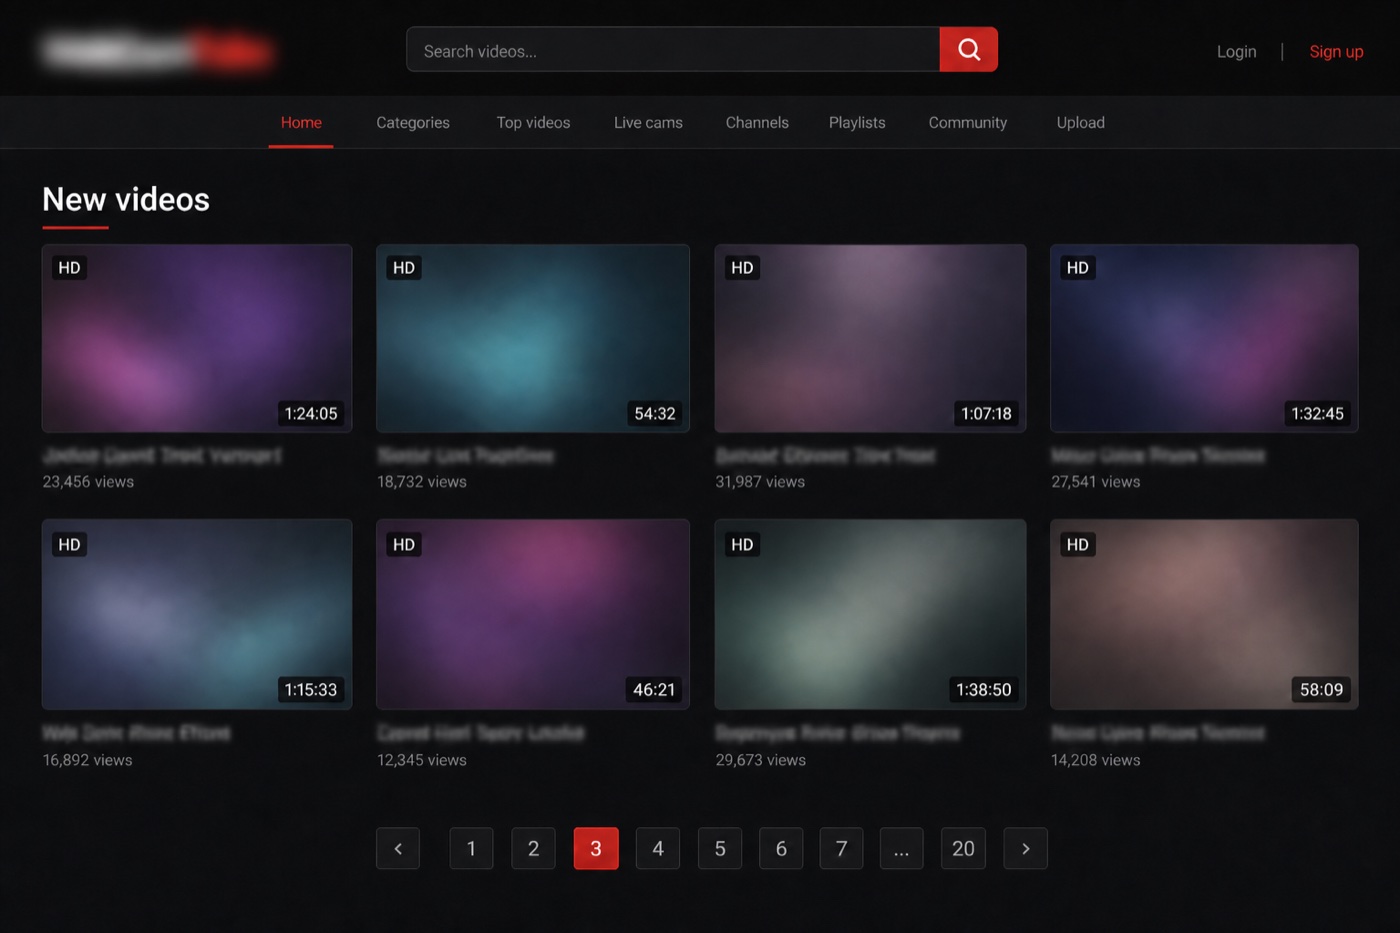This screenshot has height=933, width=1400.
Task: Open video thumbnail with 14,208 views
Action: [1204, 614]
